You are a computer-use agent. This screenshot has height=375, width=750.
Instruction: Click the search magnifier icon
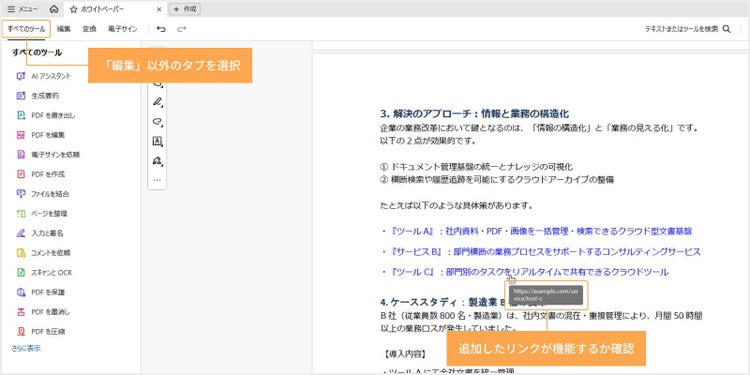point(727,29)
